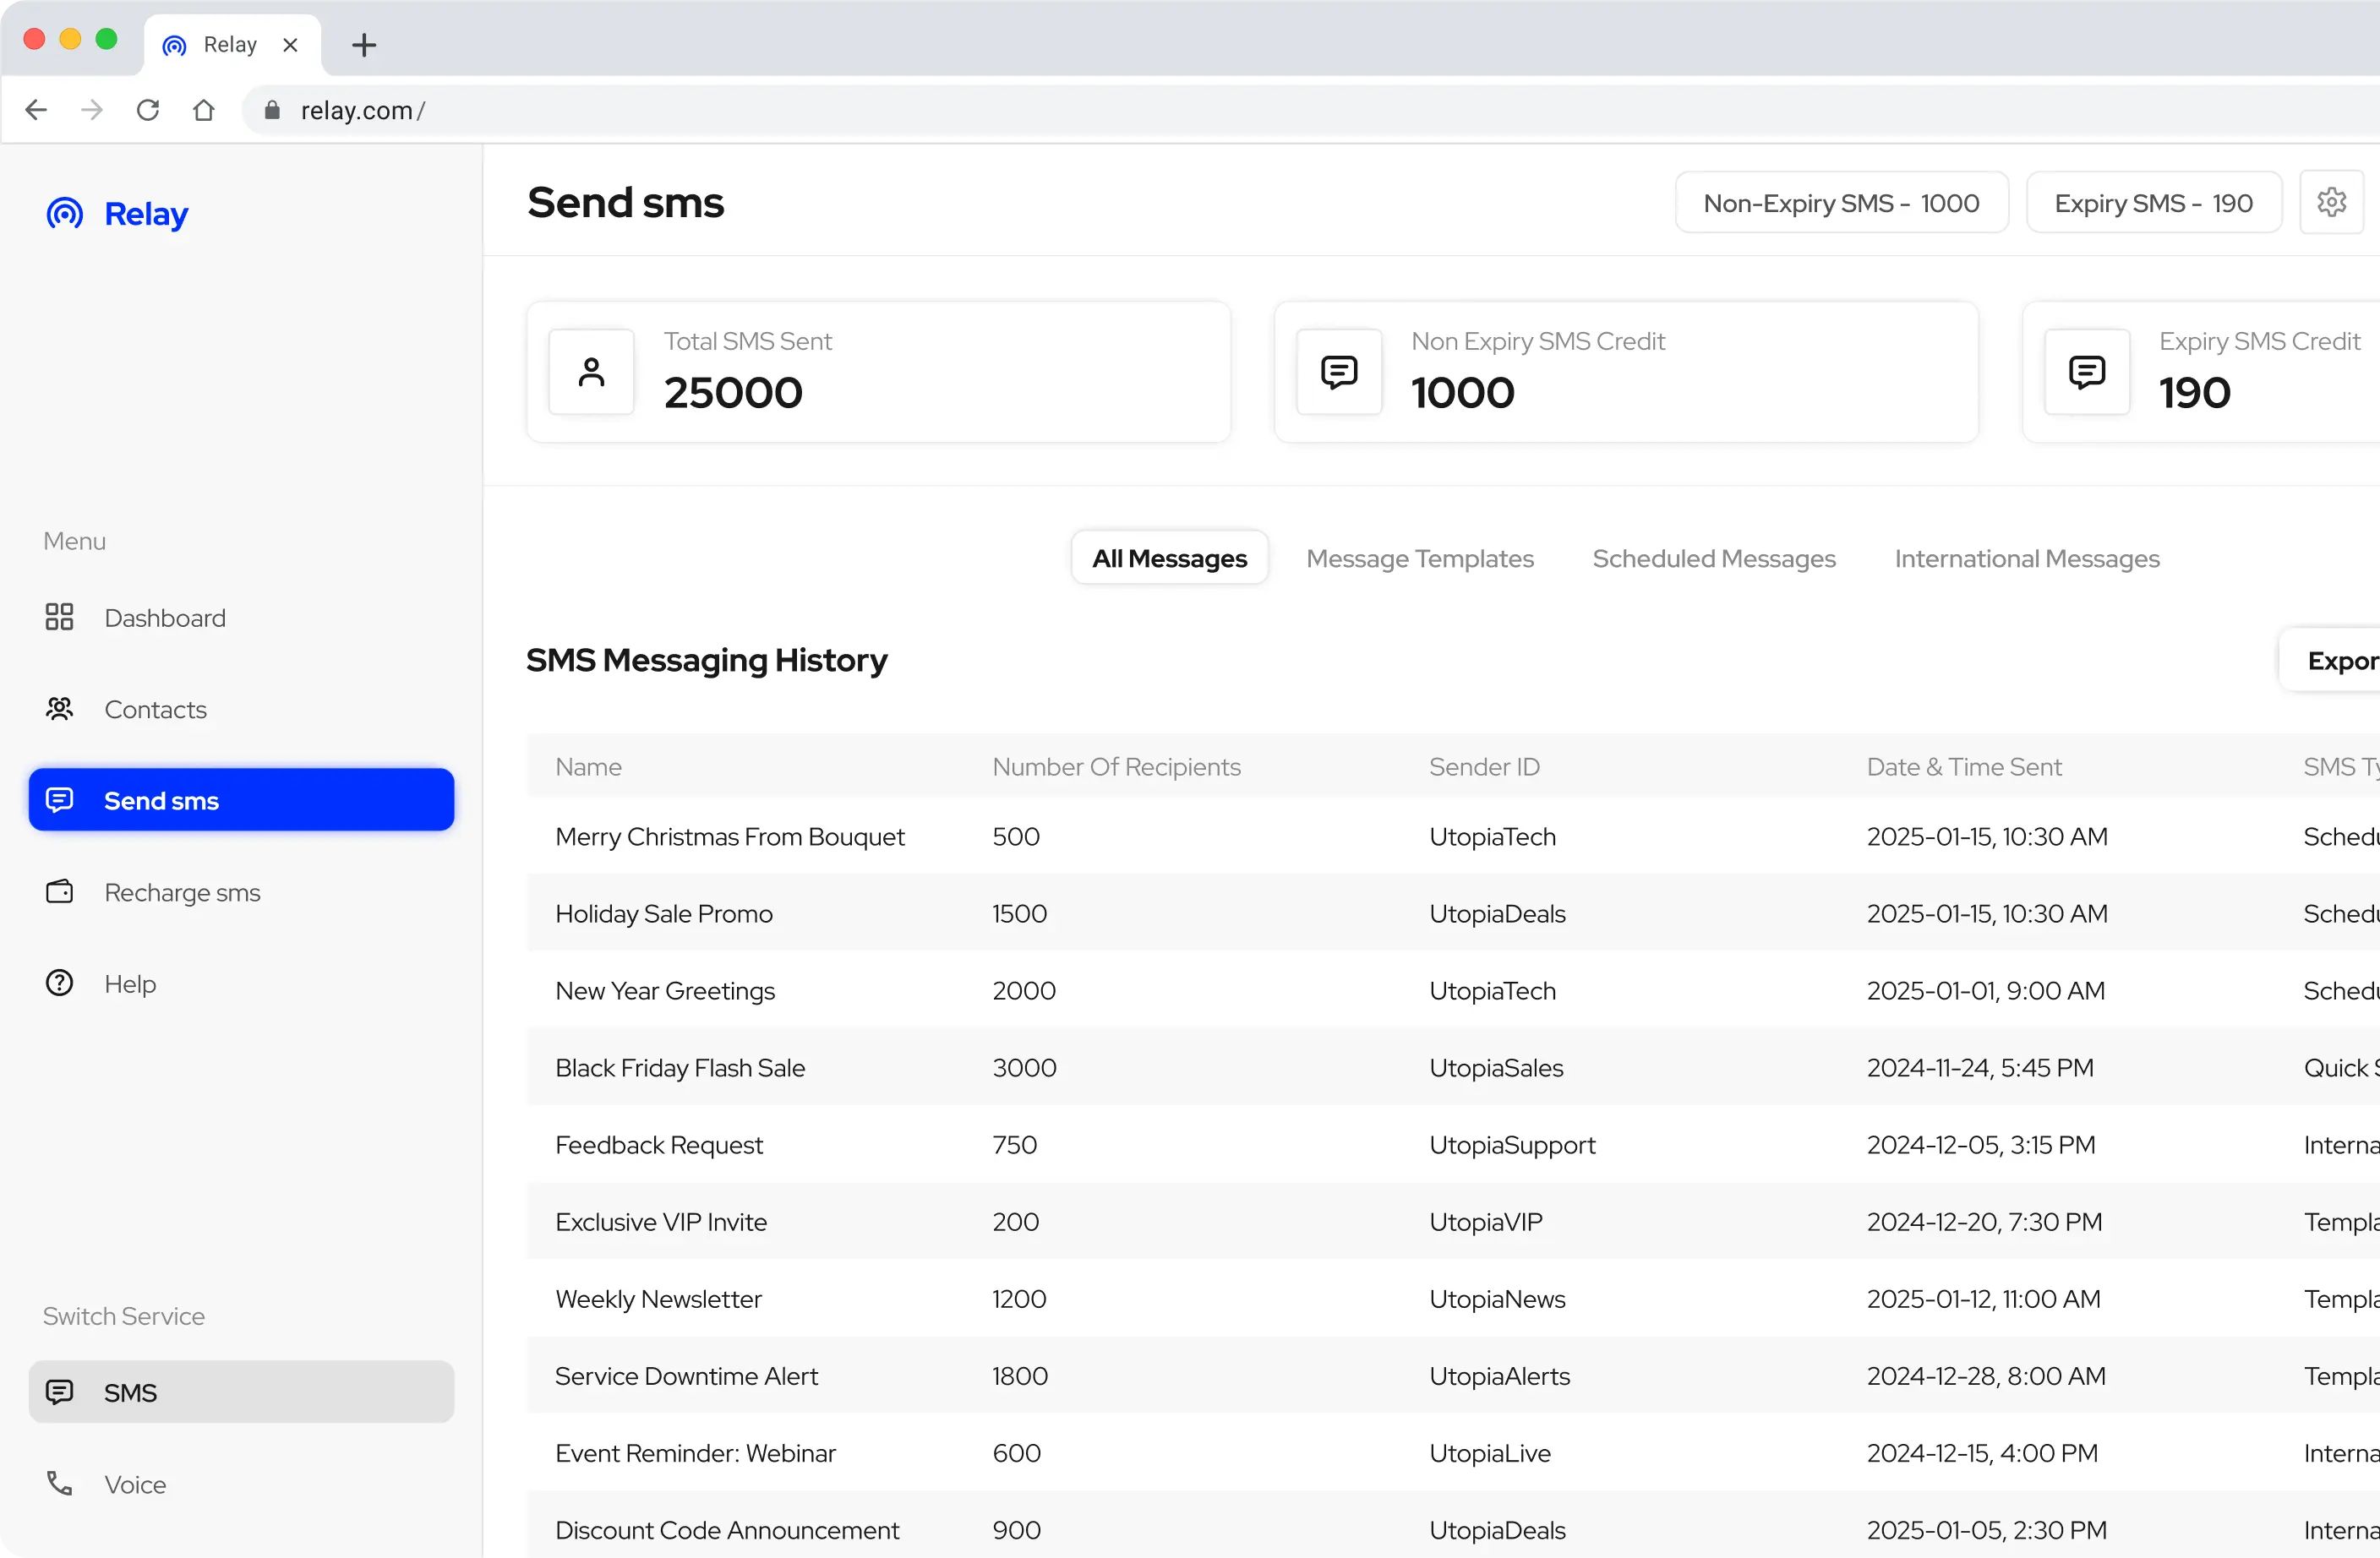
Task: Switch to Message Templates tab
Action: click(x=1419, y=558)
